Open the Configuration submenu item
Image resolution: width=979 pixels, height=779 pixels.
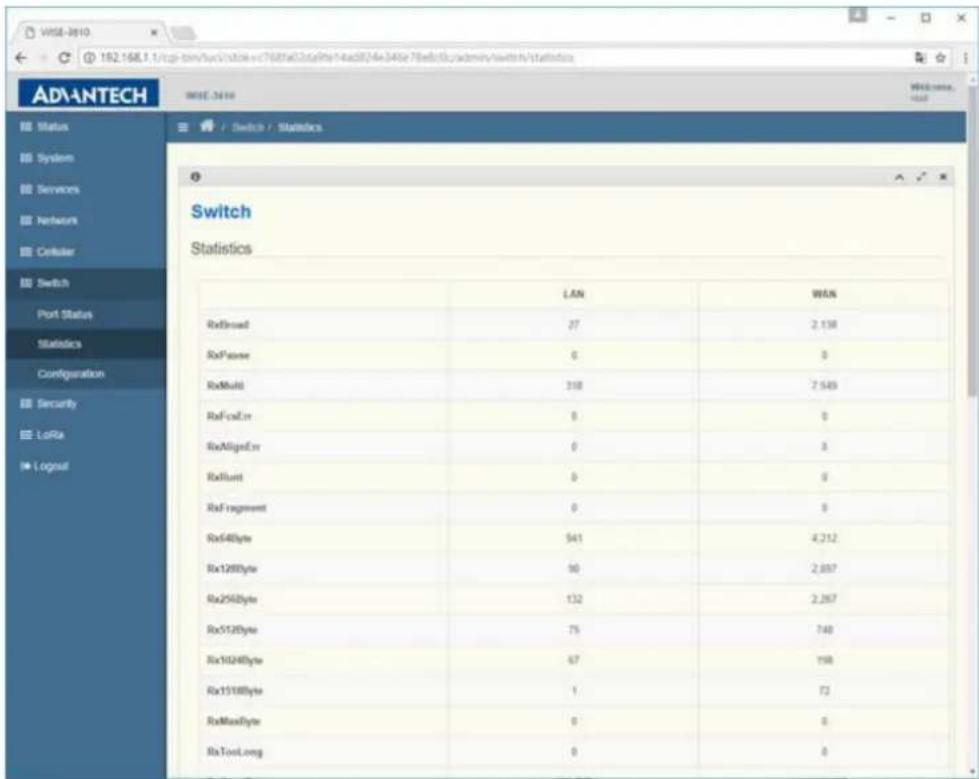coord(71,374)
